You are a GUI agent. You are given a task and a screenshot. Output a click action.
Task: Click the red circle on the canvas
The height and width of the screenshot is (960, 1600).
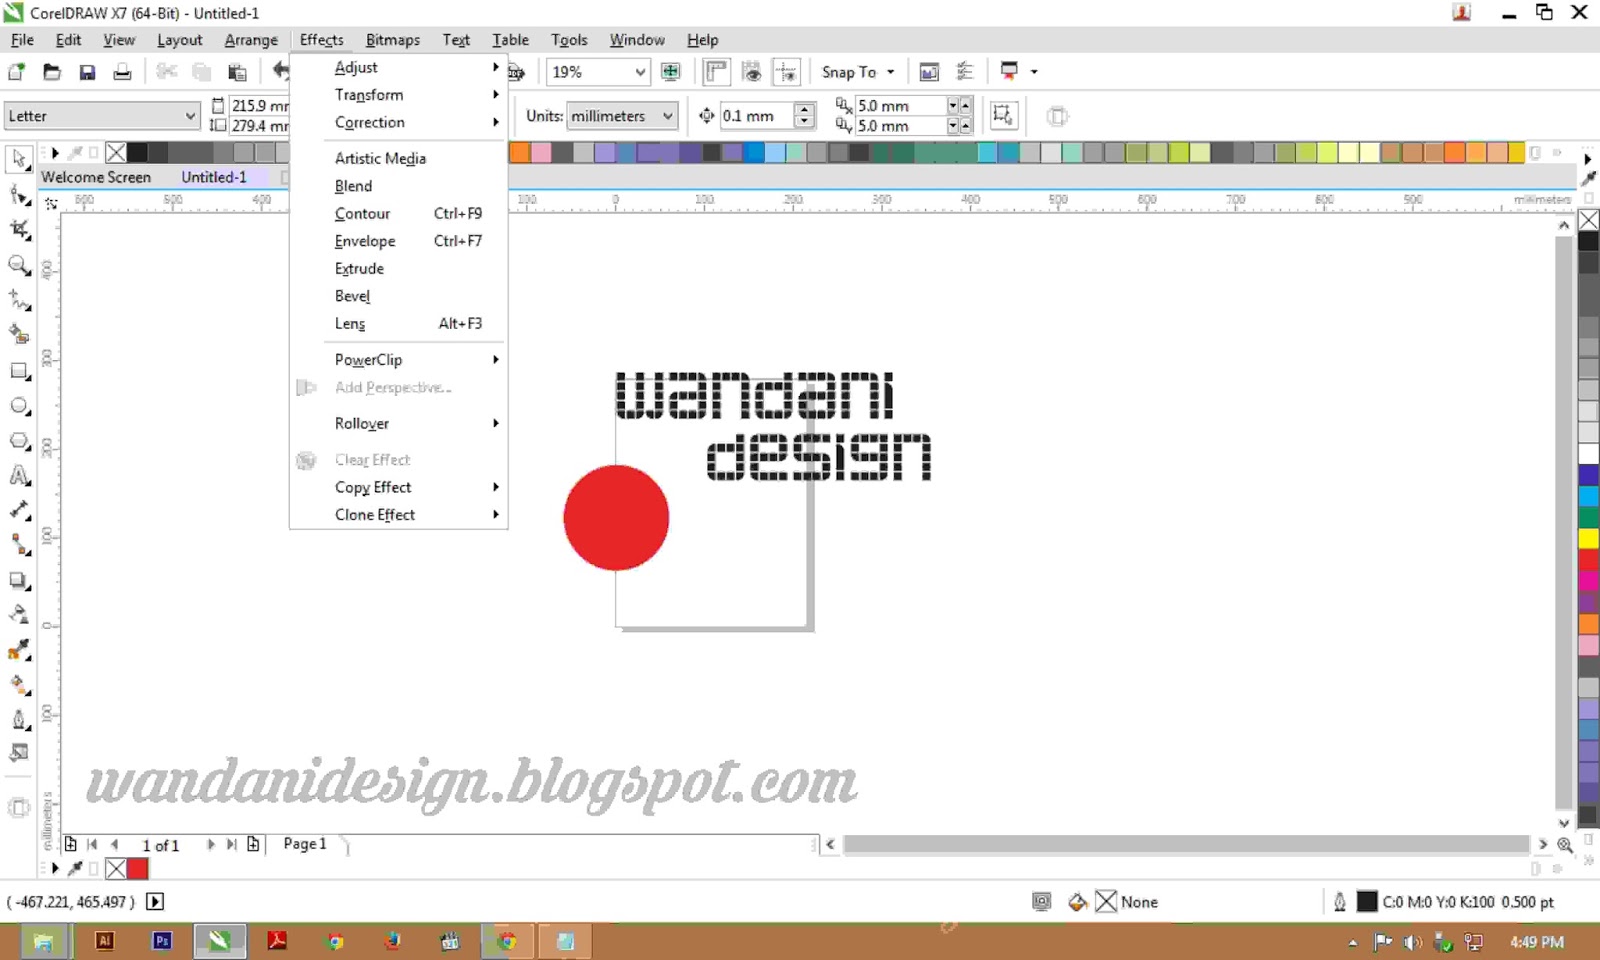(x=616, y=518)
